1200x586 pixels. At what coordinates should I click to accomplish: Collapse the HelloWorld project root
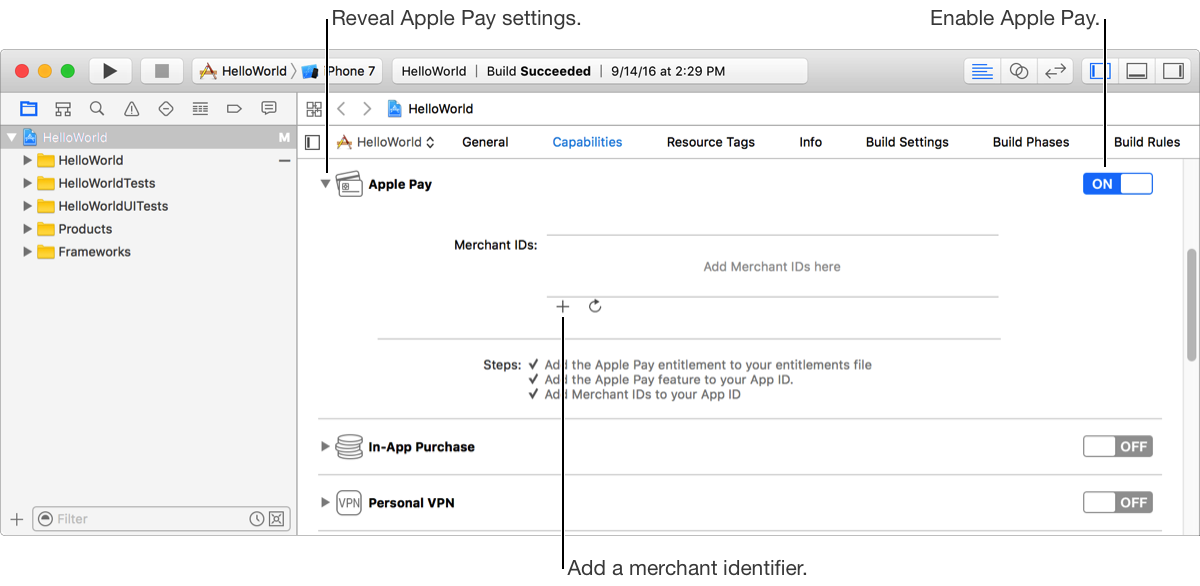click(x=11, y=137)
